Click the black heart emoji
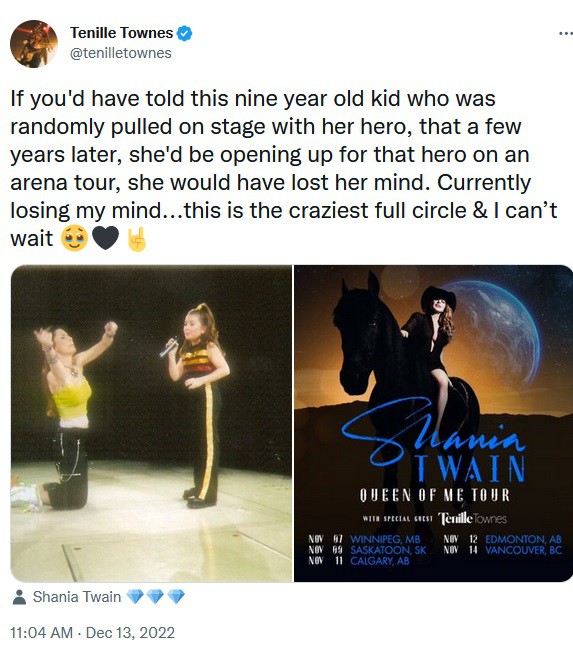573x651 pixels. (x=105, y=239)
